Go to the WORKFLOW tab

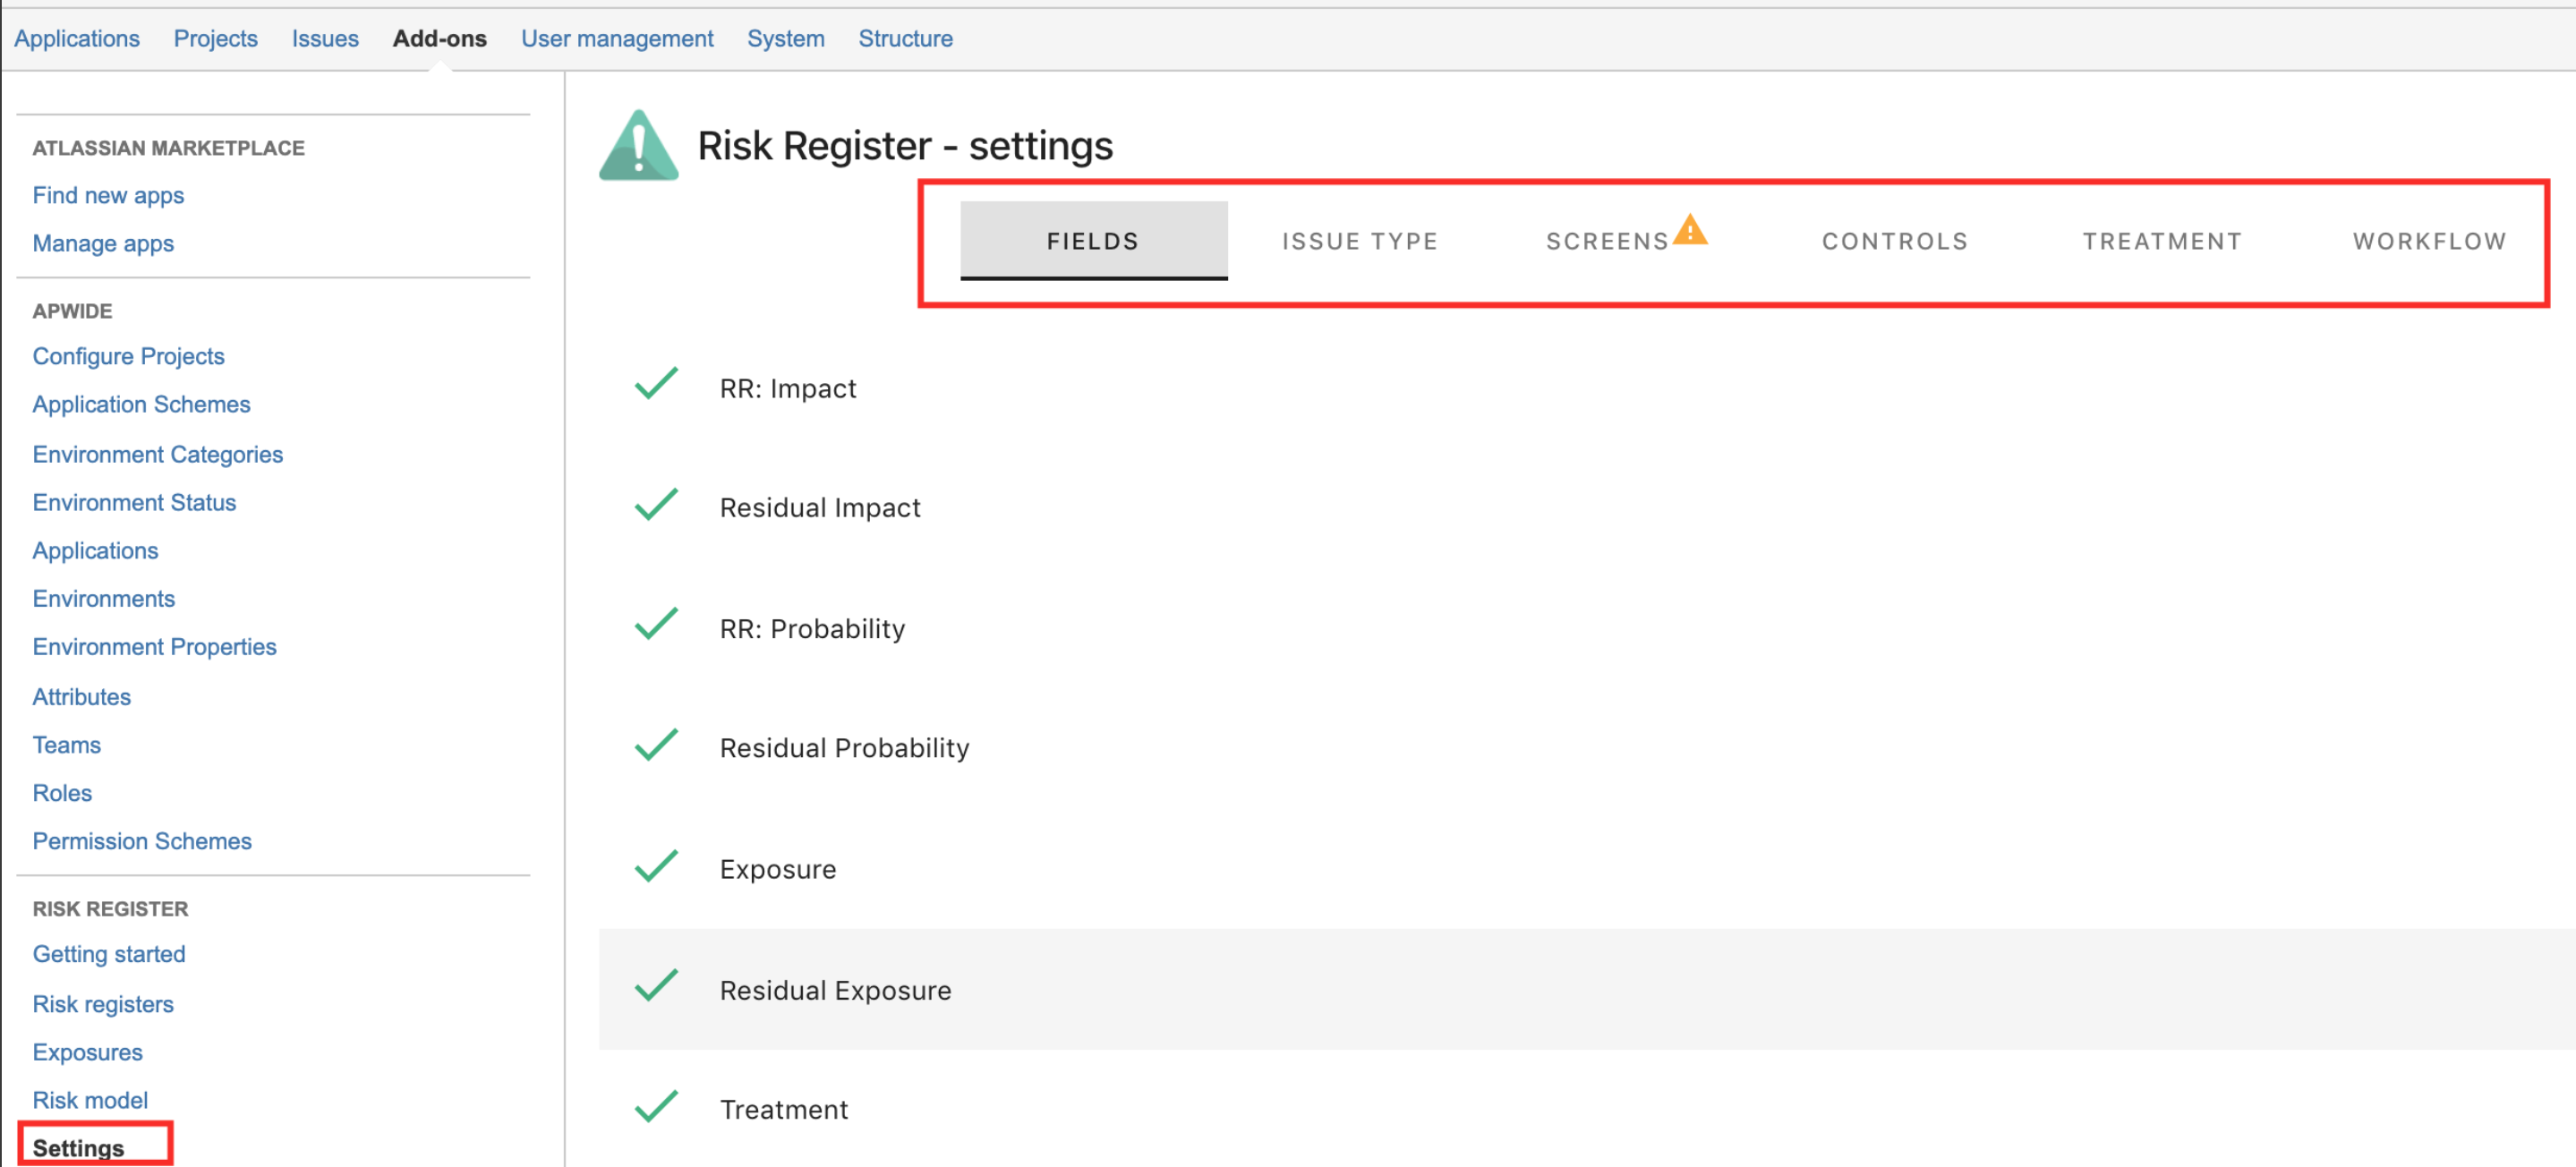point(2429,241)
